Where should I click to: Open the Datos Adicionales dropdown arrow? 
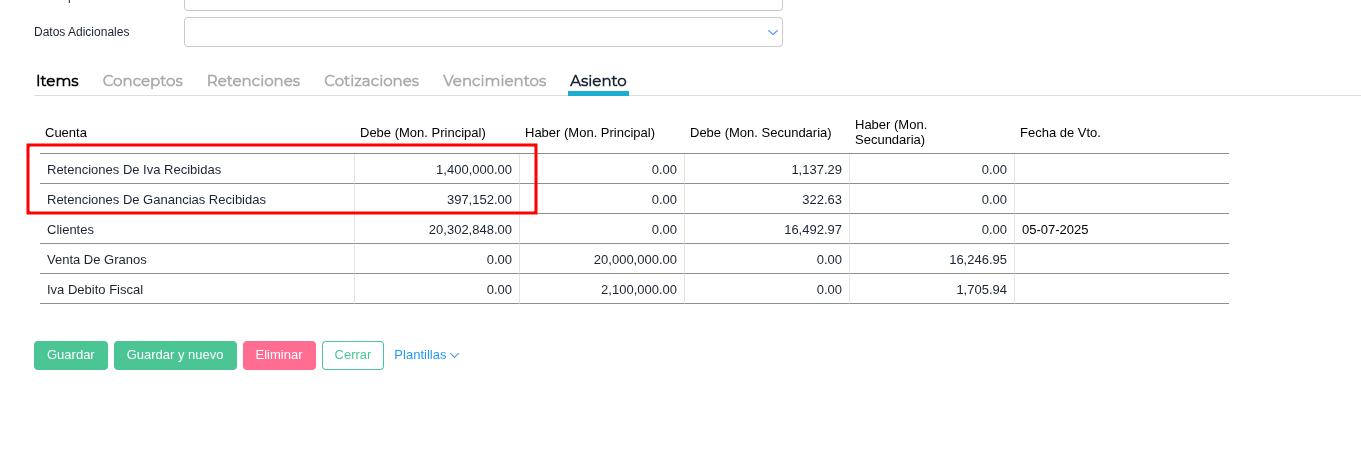coord(772,32)
